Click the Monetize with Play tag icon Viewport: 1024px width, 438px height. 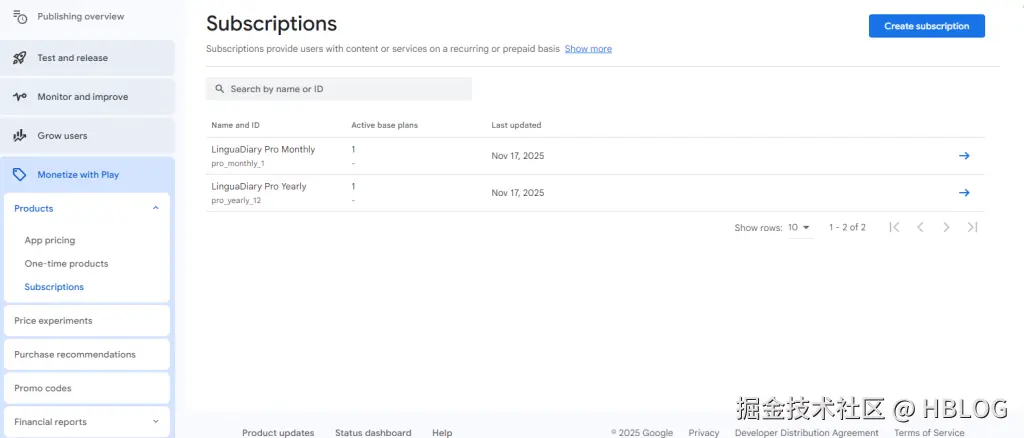coord(19,174)
